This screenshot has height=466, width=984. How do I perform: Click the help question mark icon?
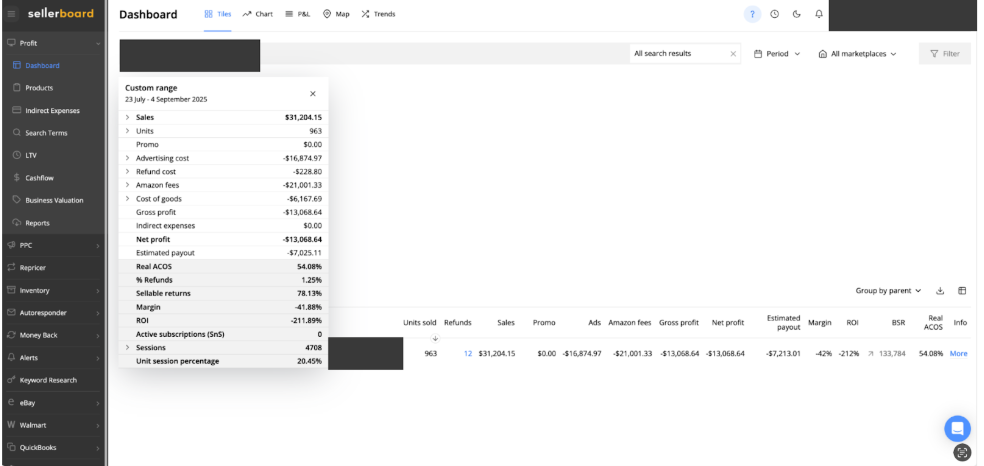[753, 14]
